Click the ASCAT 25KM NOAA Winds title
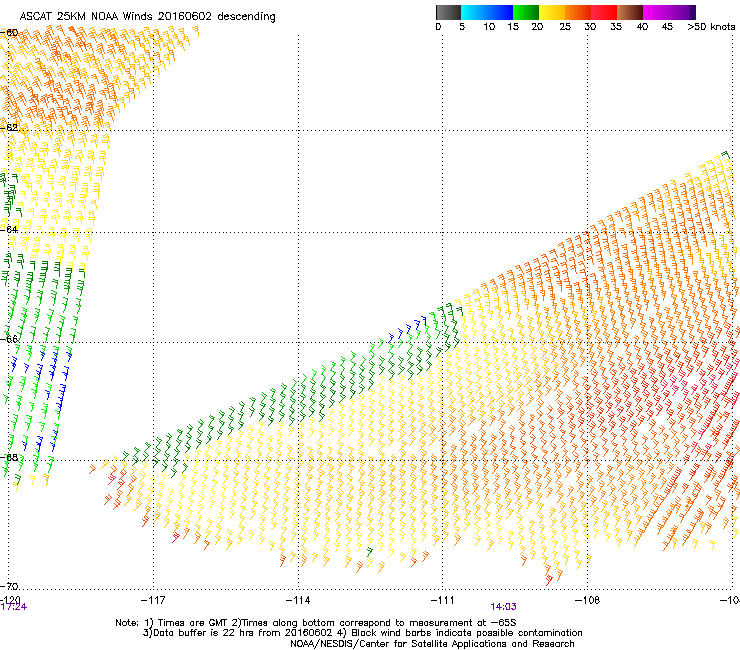This screenshot has width=740, height=650. click(147, 17)
